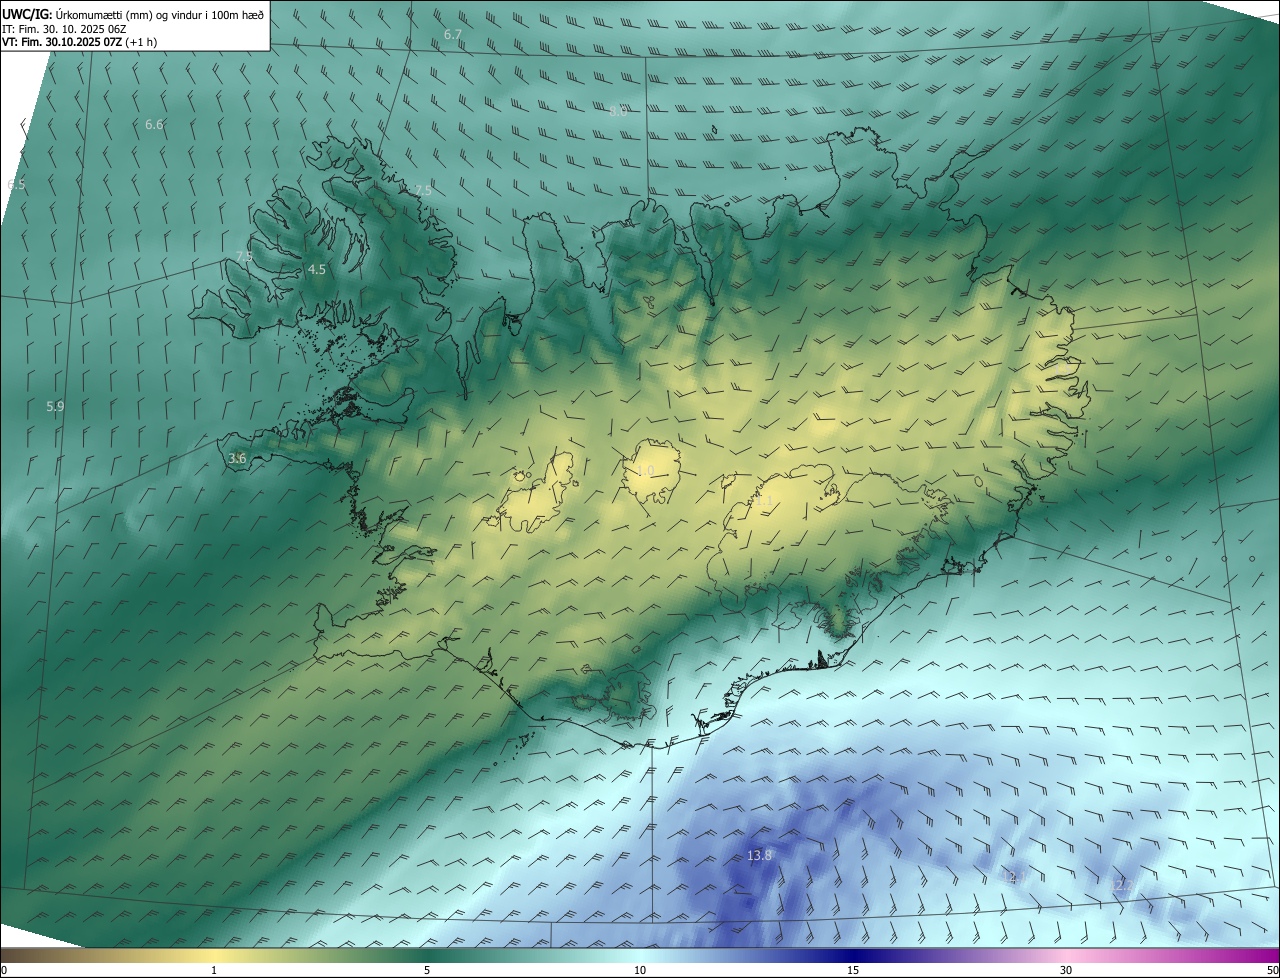
Task: Click the color scale tick labeled 0
Action: coord(3,970)
